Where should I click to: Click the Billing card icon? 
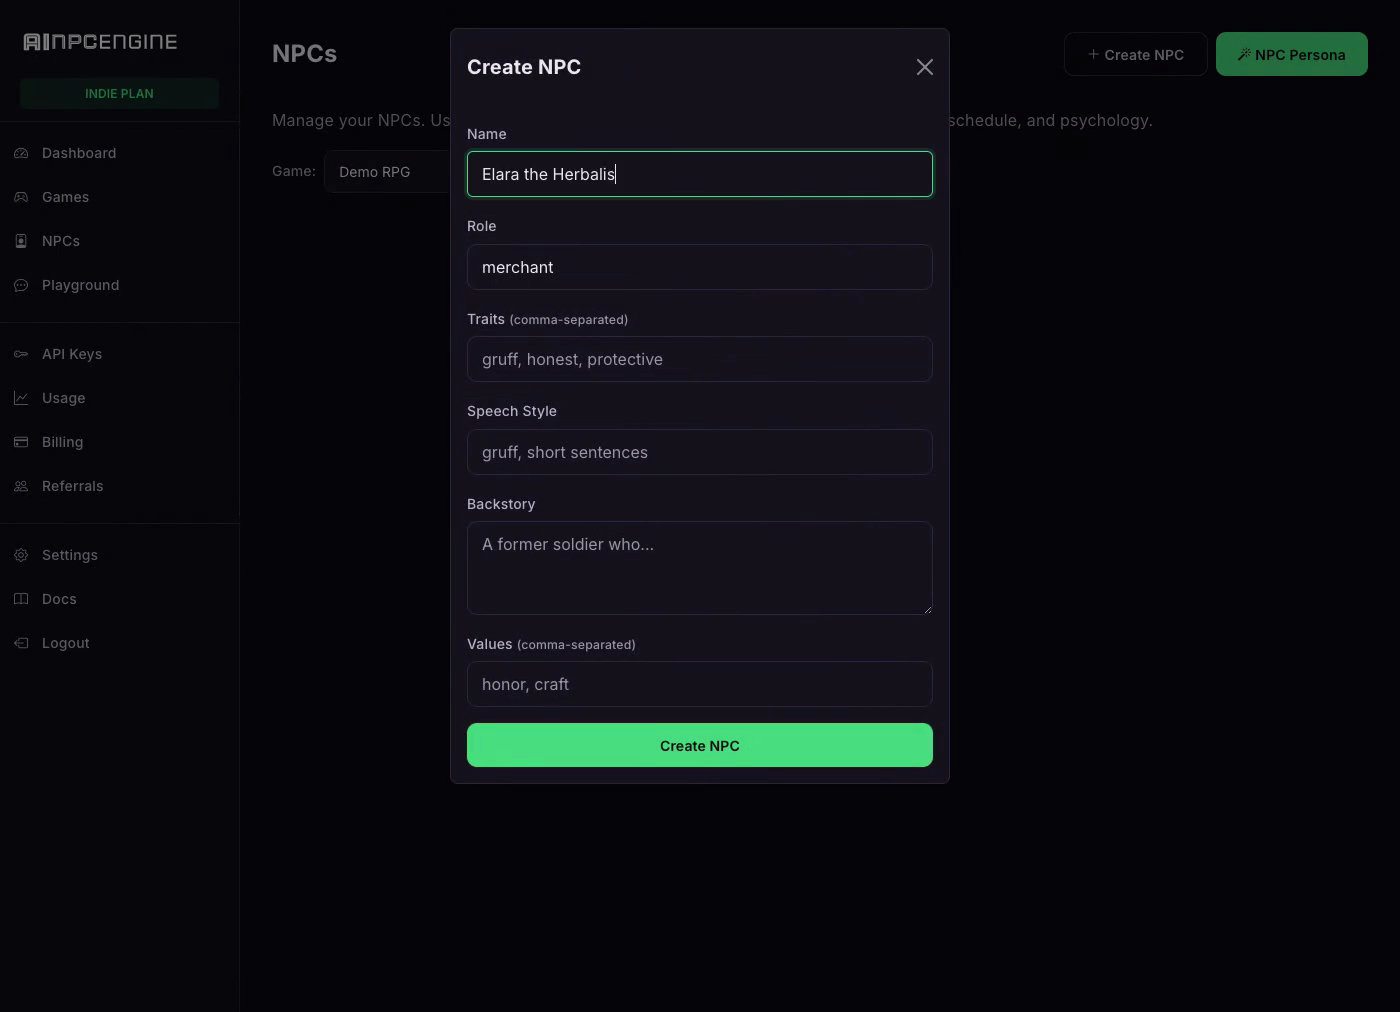(21, 442)
